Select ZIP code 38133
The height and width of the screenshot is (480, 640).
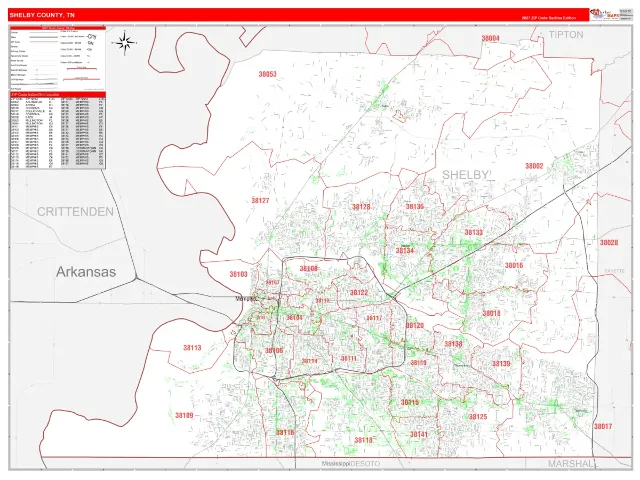coord(473,232)
